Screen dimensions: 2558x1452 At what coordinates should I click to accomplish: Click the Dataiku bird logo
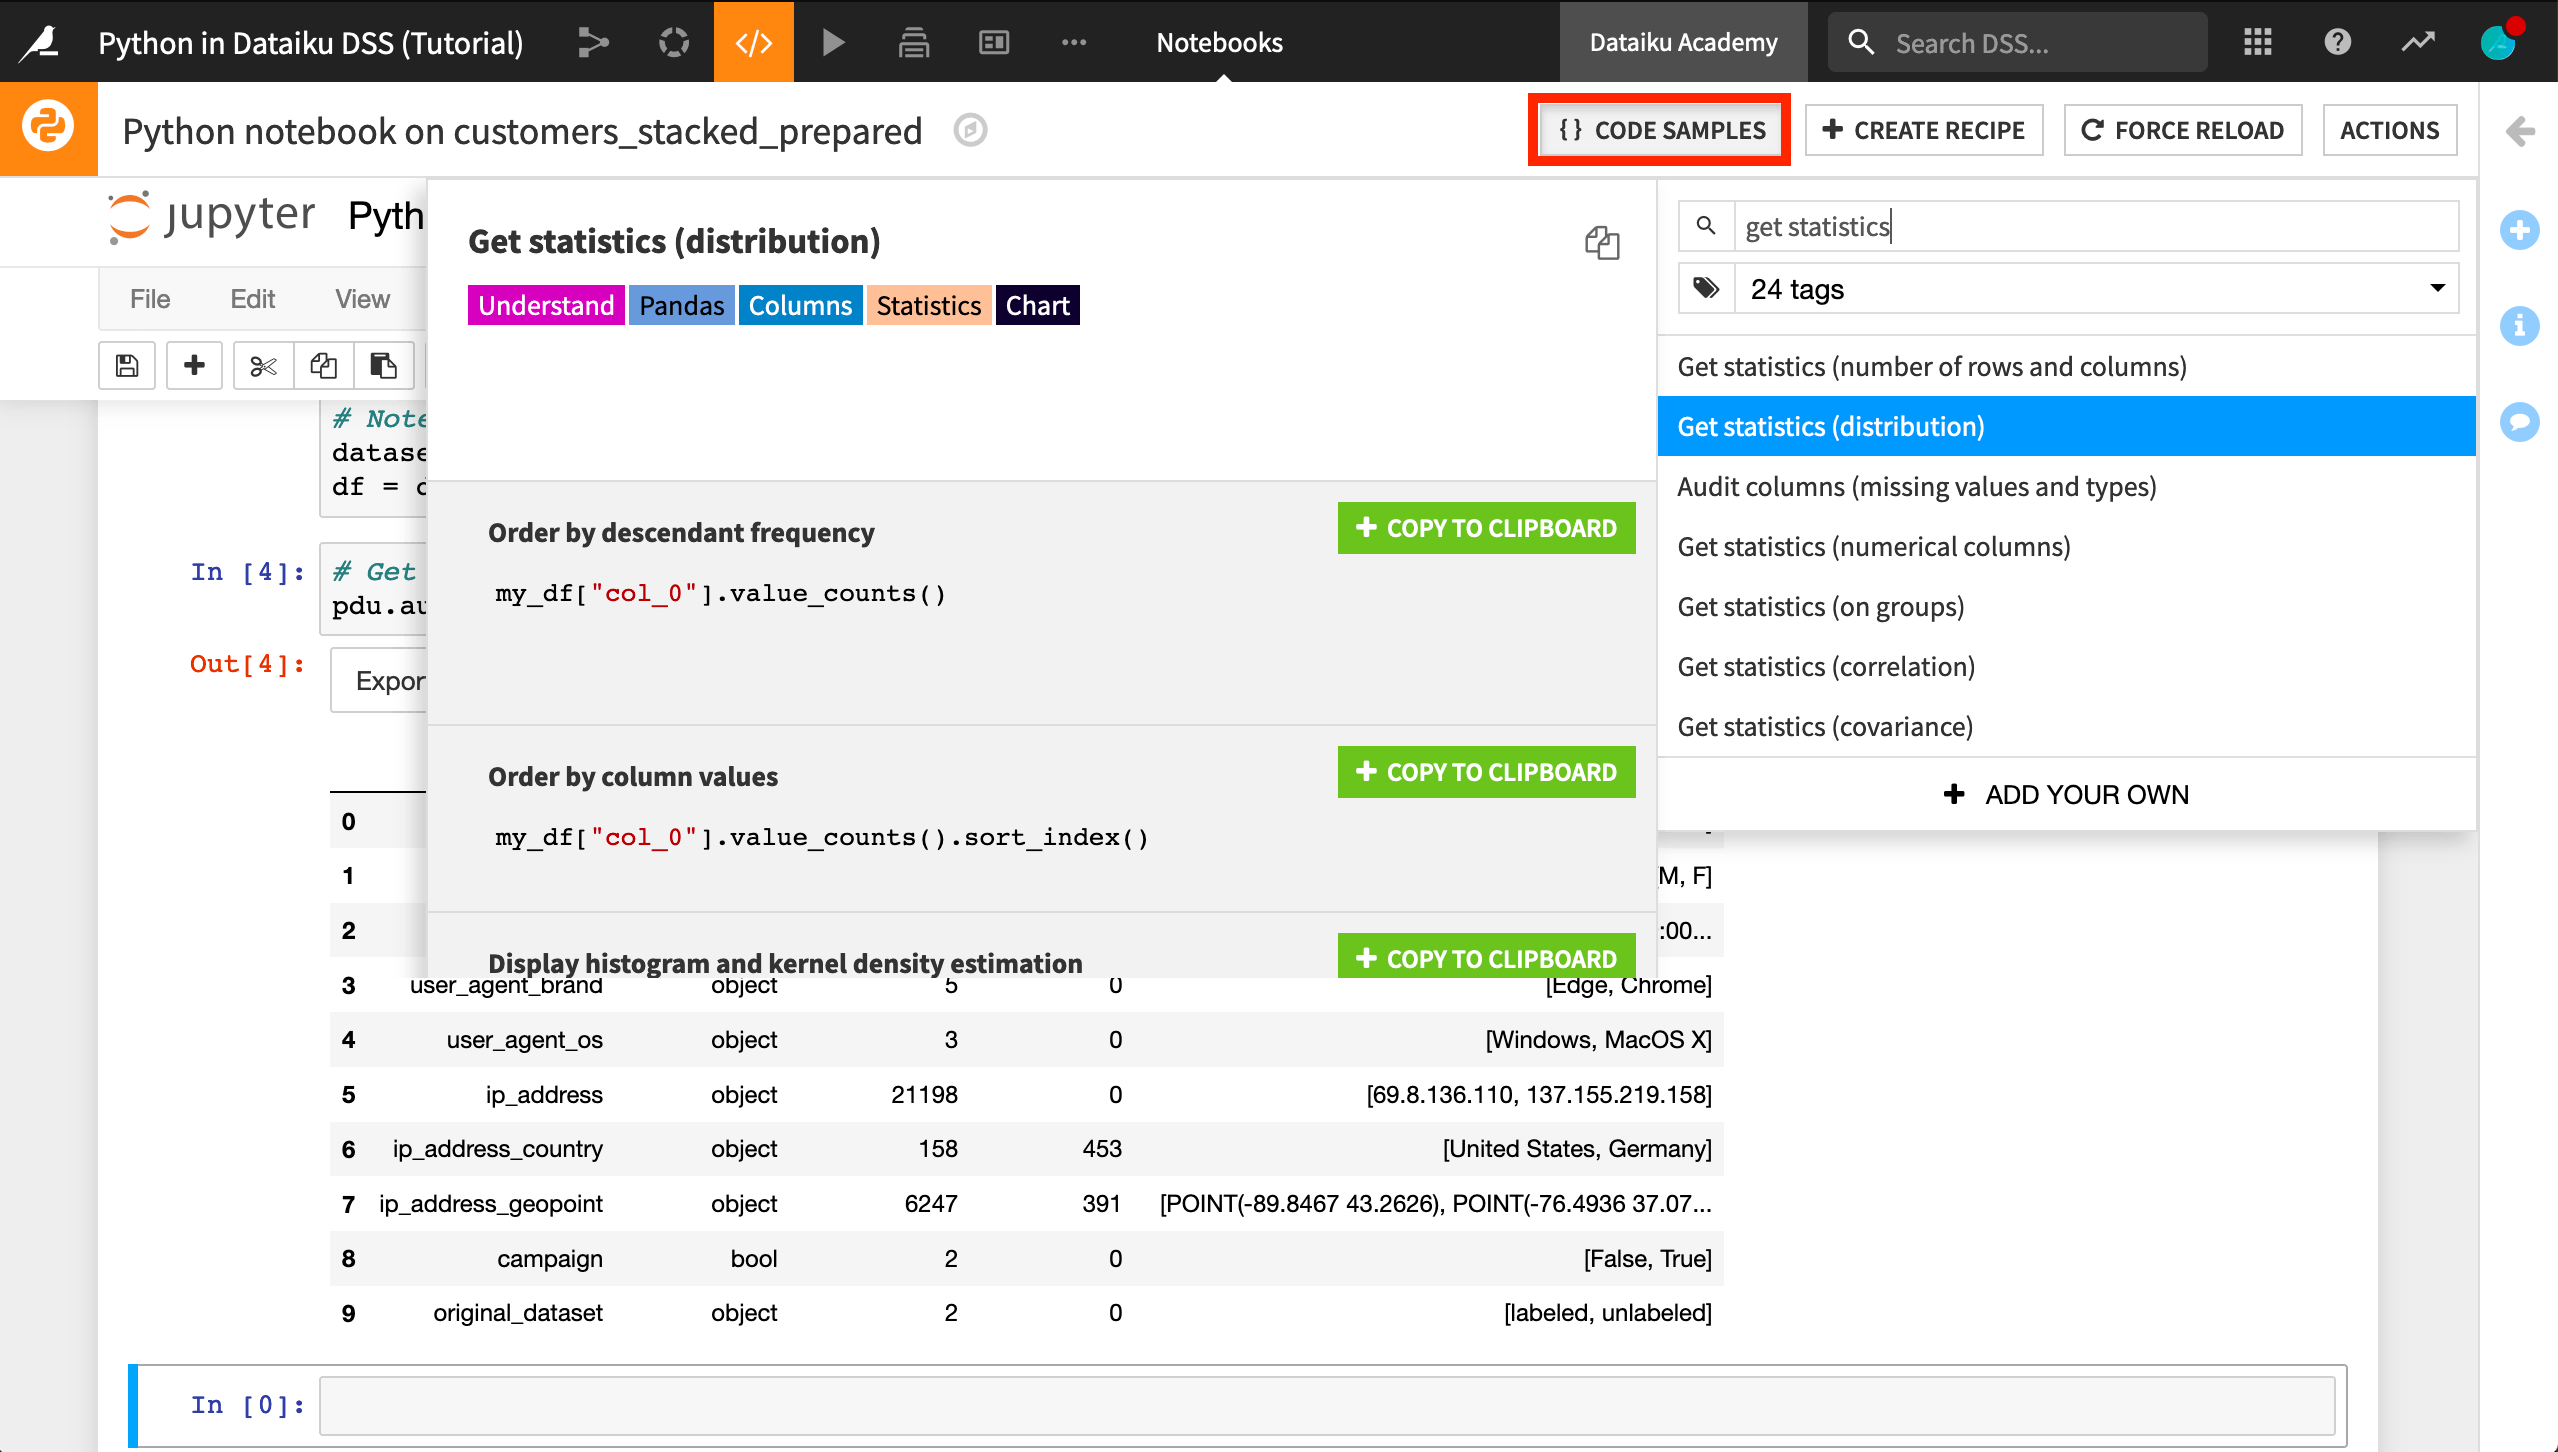40,42
